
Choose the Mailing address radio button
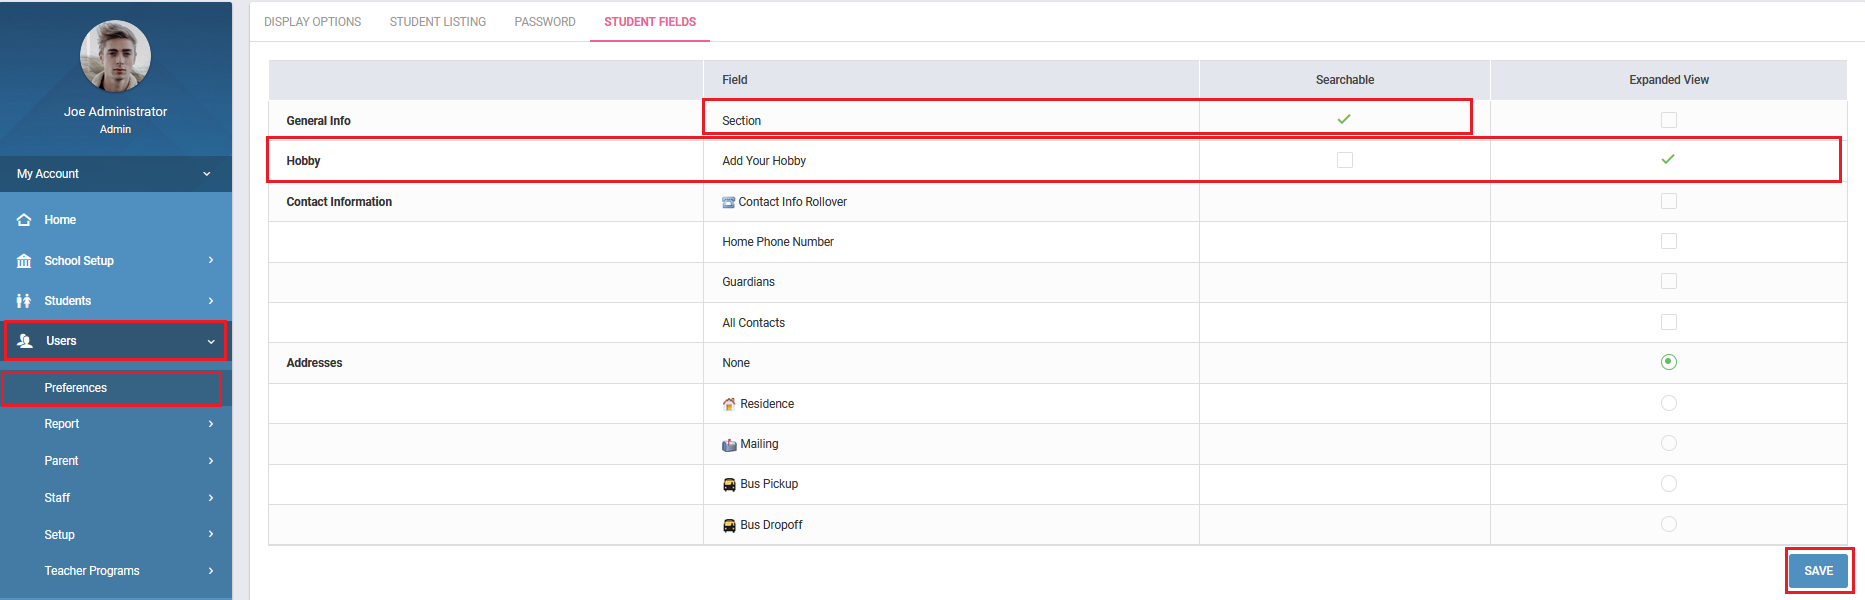tap(1669, 443)
